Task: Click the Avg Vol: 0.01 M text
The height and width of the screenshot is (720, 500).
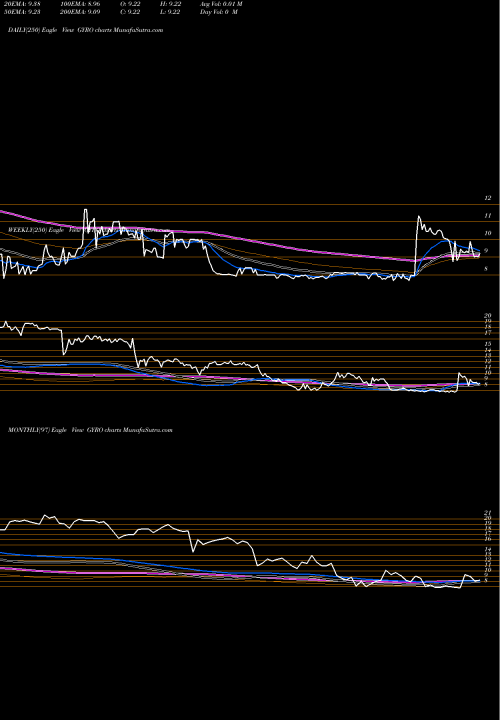Action: point(221,4)
